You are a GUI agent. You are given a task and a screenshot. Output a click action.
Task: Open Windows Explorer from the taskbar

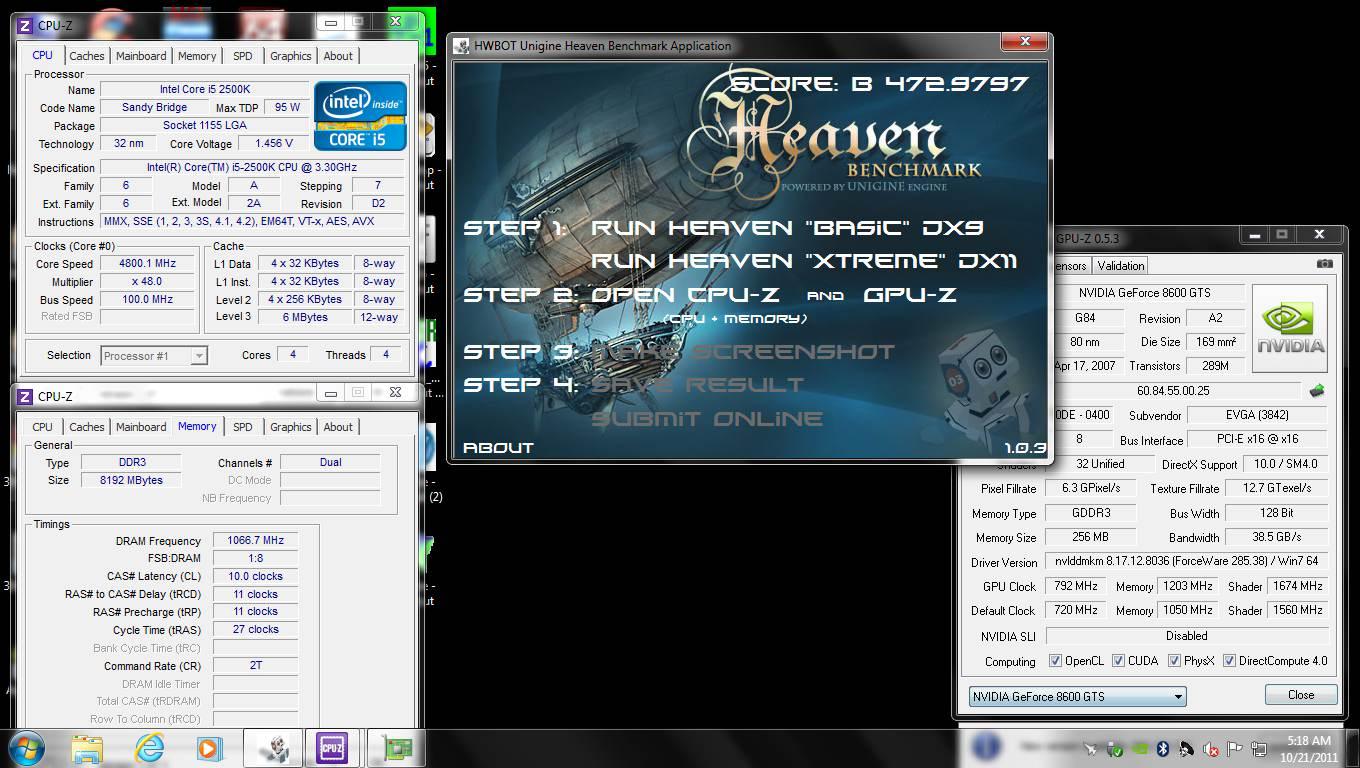coord(87,748)
